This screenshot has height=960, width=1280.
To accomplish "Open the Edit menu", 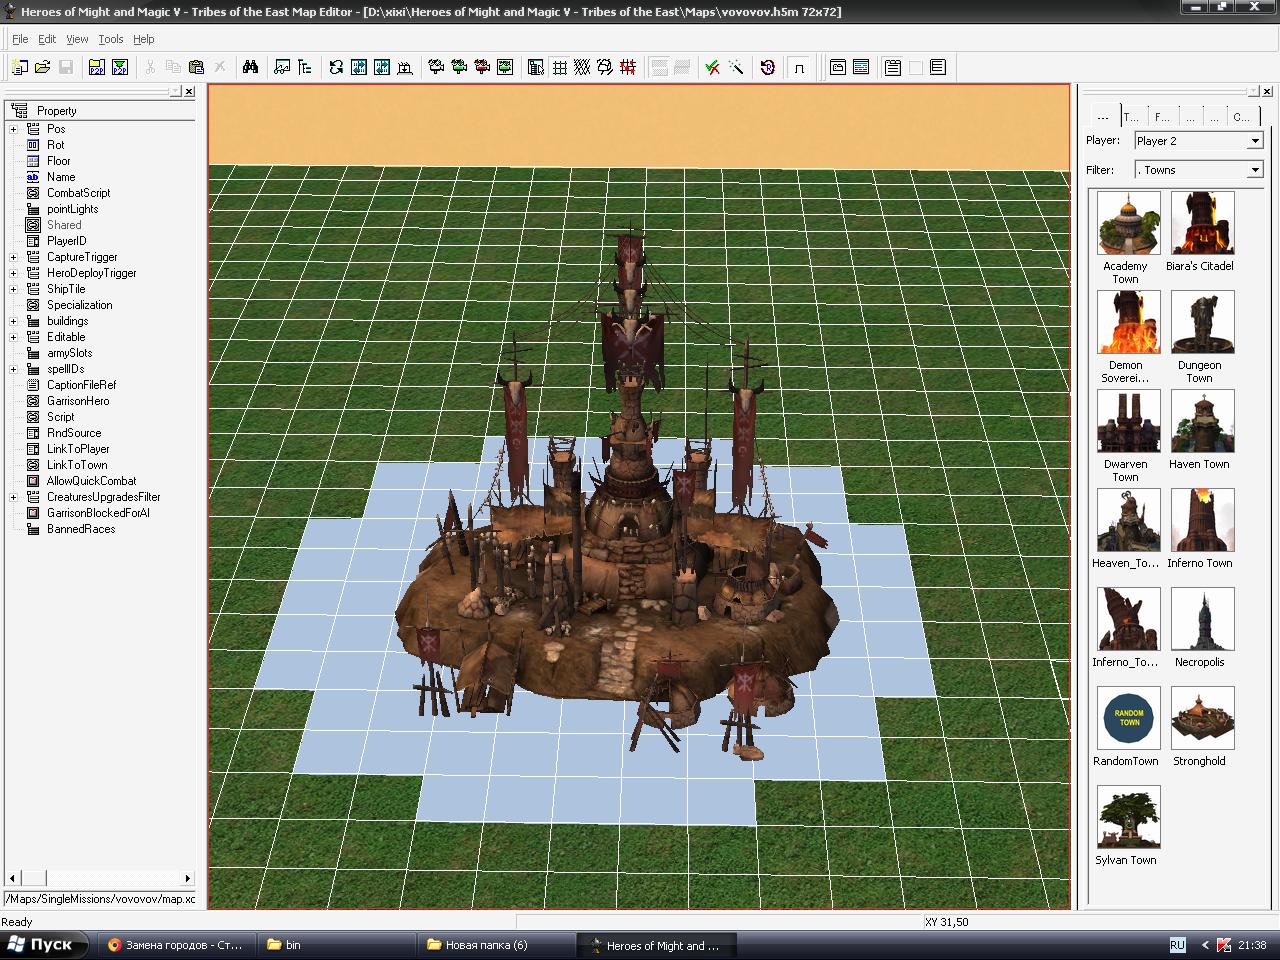I will click(x=47, y=39).
